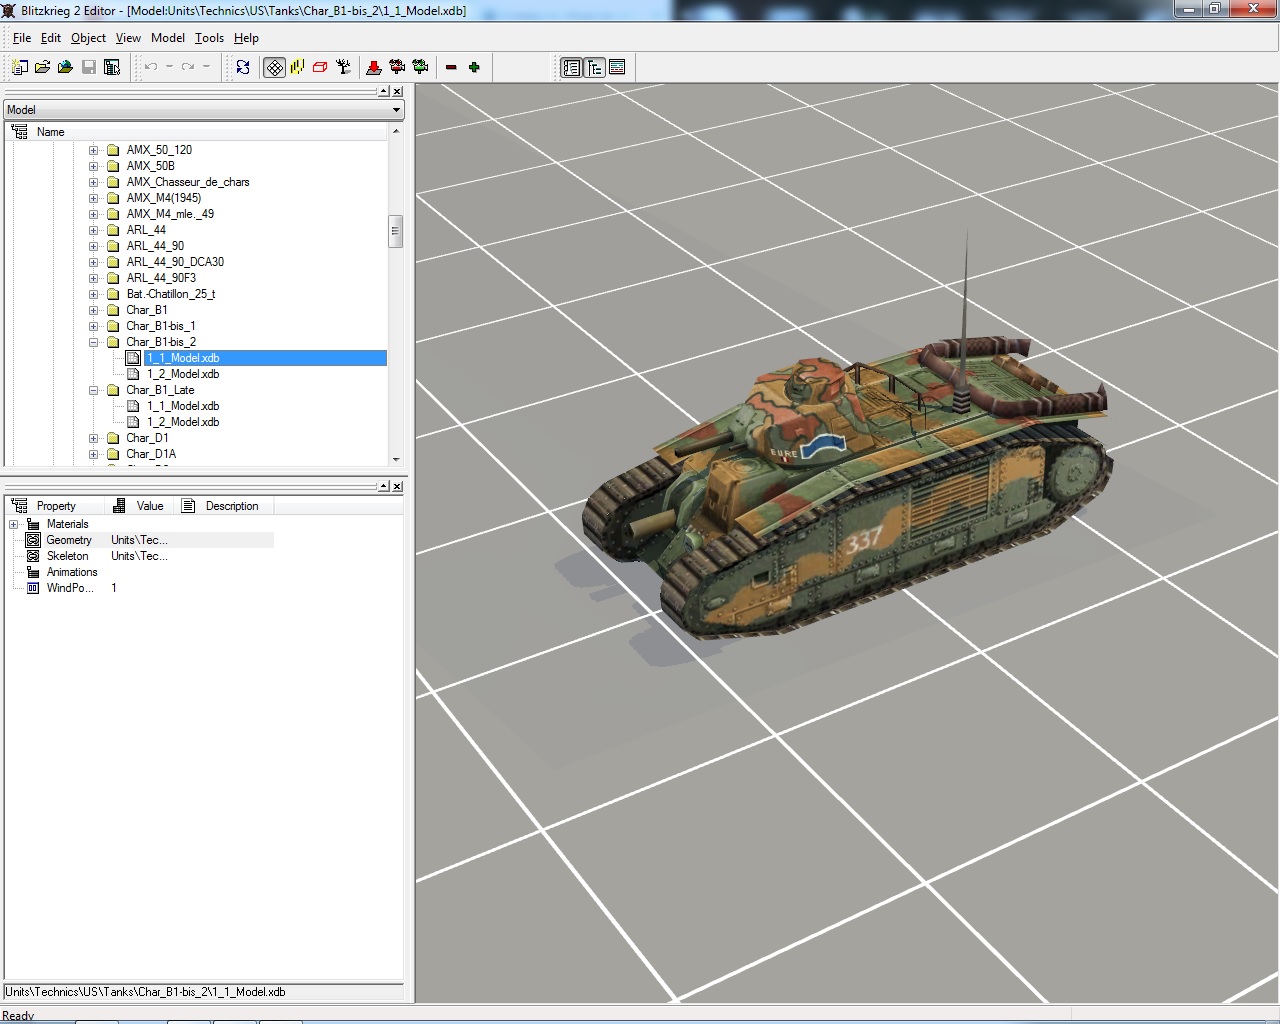
Task: Expand the Char_D1 folder
Action: tap(94, 438)
